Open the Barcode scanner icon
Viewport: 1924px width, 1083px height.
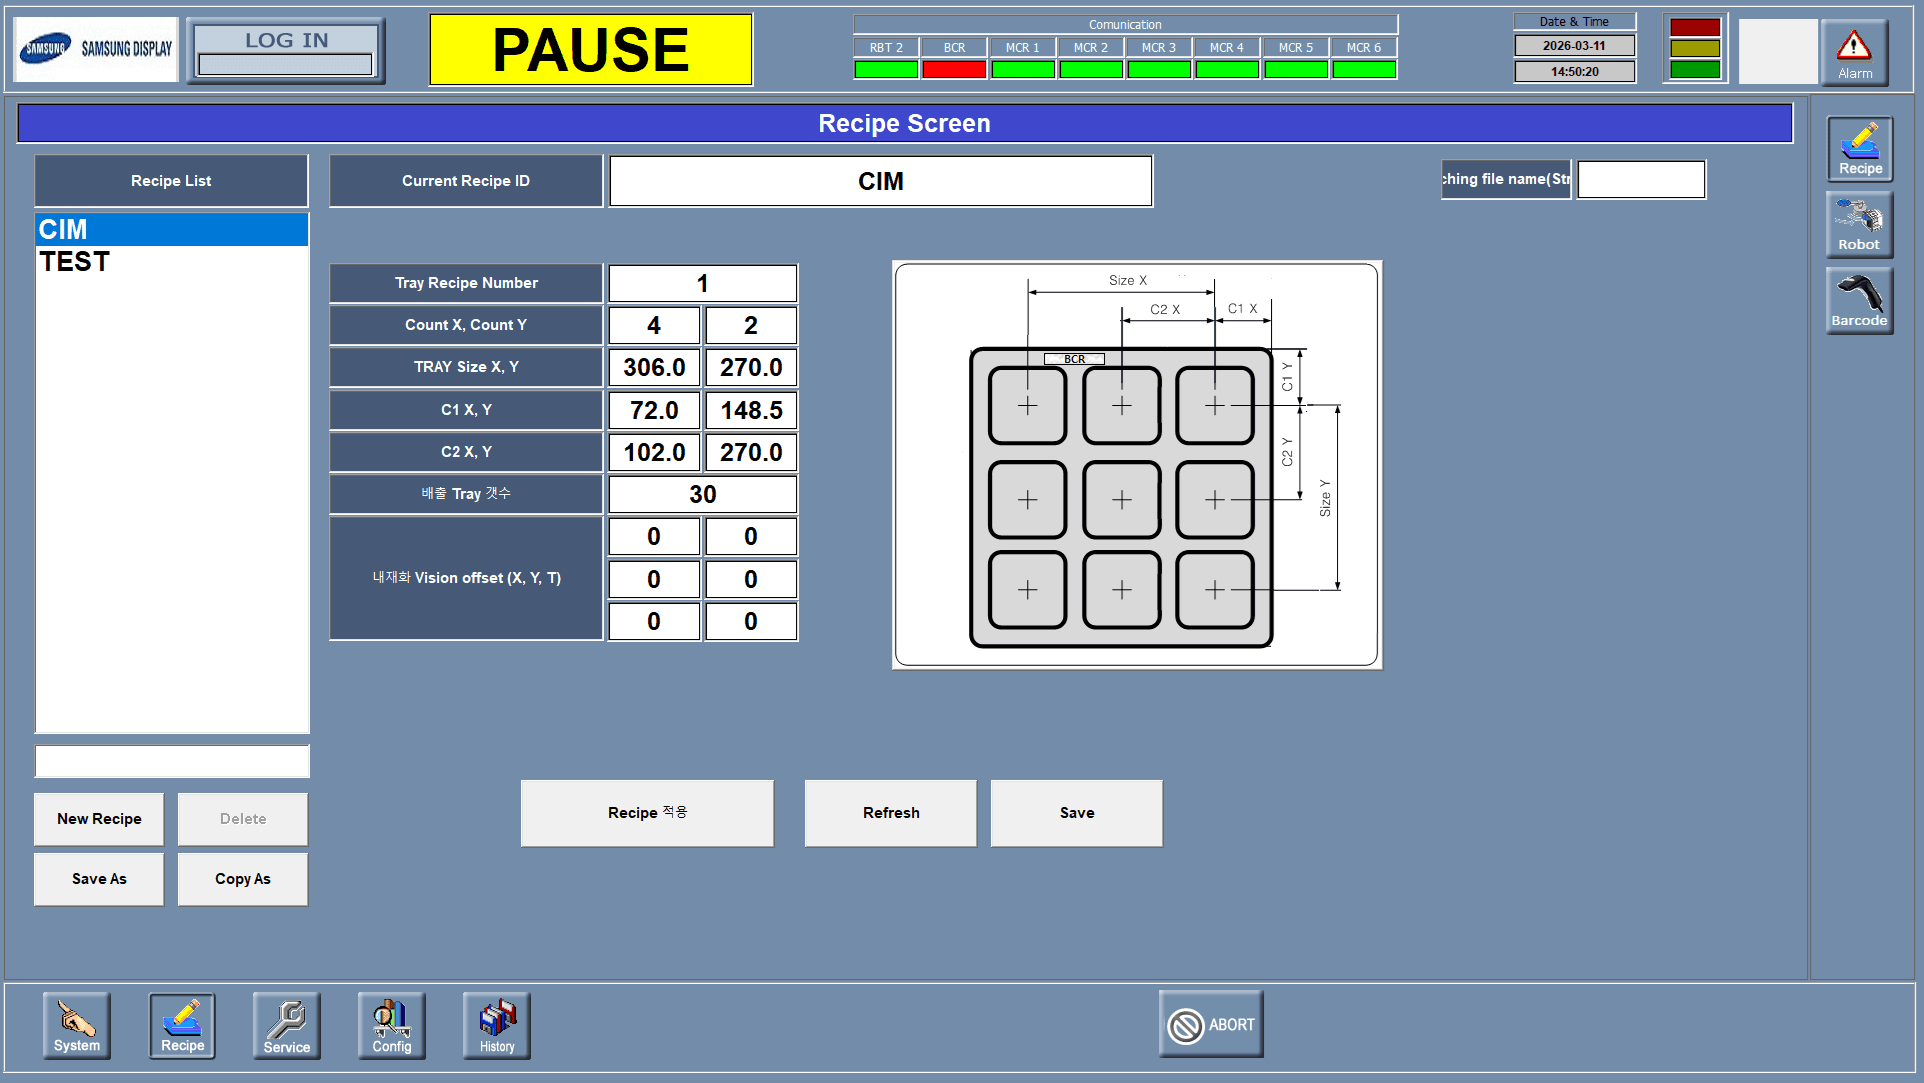click(x=1859, y=301)
